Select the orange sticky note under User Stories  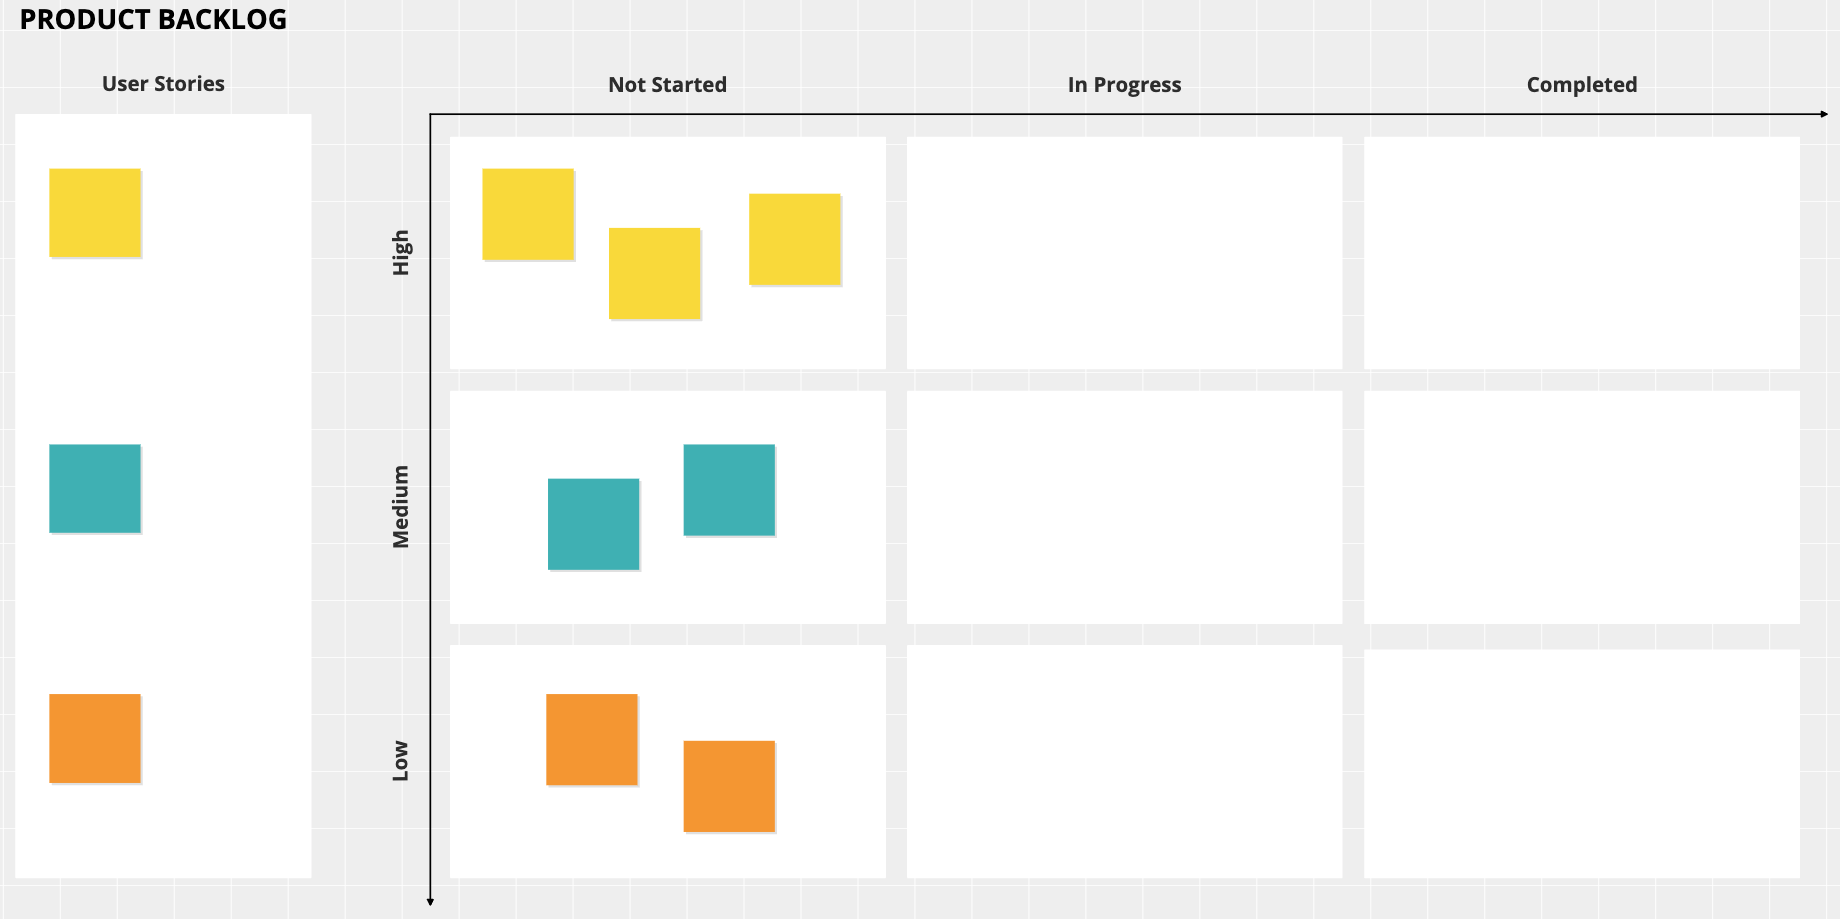pyautogui.click(x=95, y=738)
